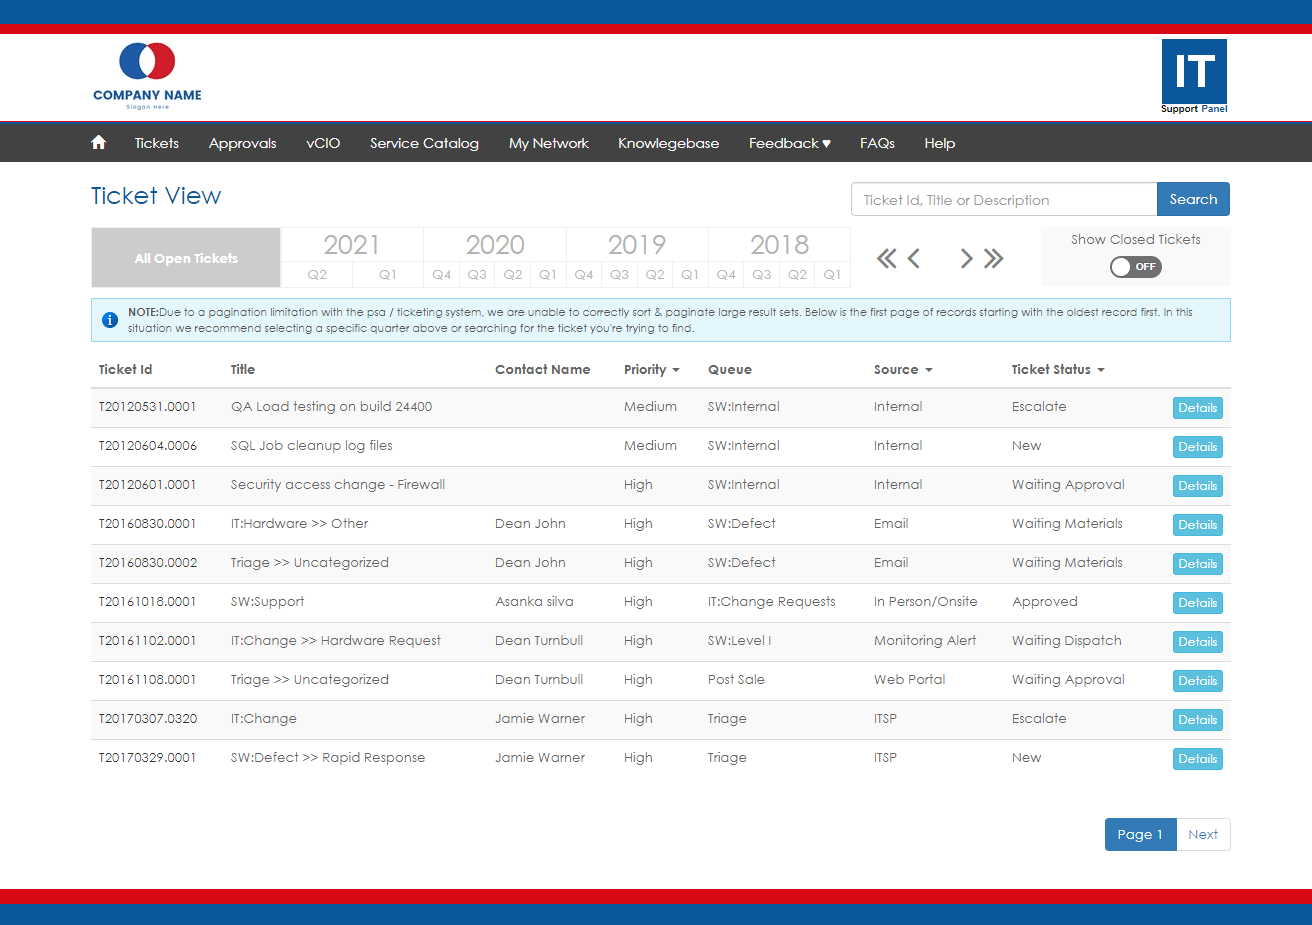Click Next pagination button
The image size is (1312, 925).
(1203, 835)
